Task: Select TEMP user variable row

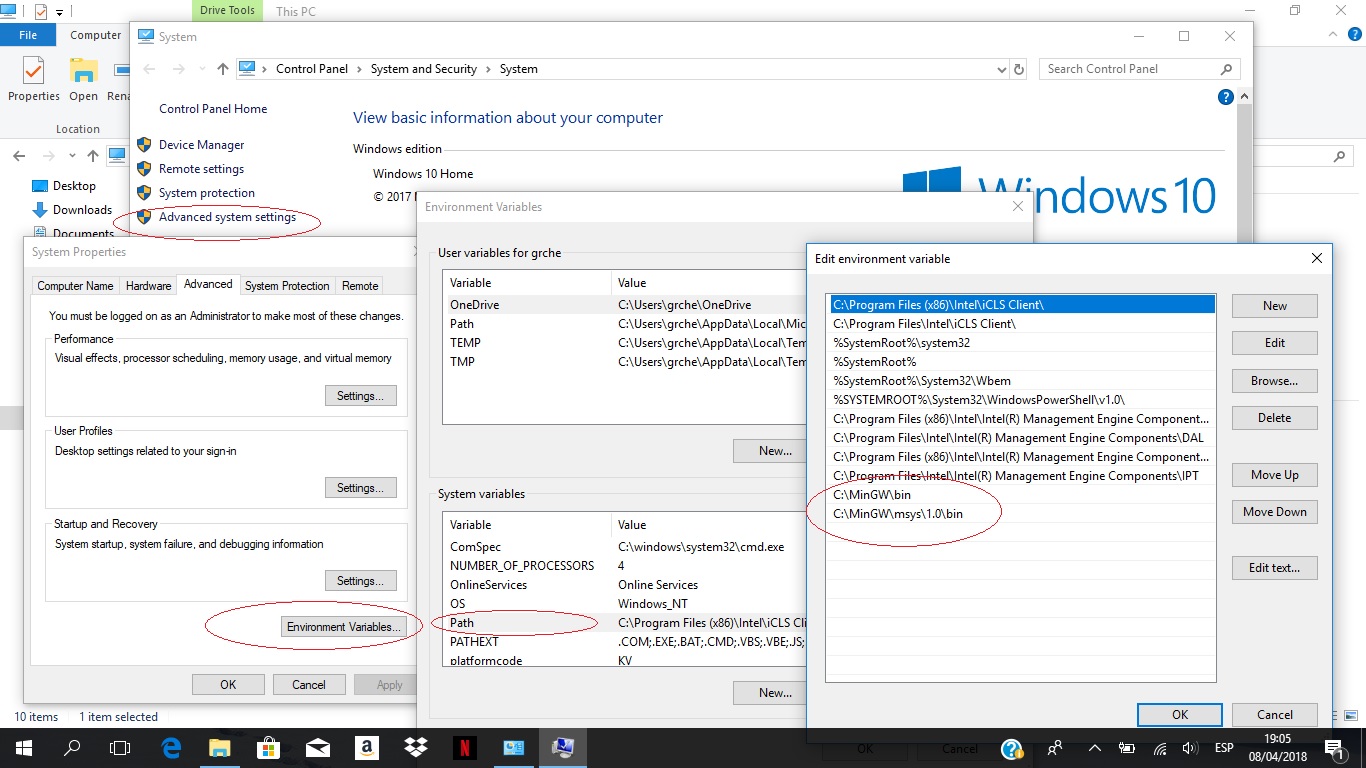Action: [x=626, y=343]
